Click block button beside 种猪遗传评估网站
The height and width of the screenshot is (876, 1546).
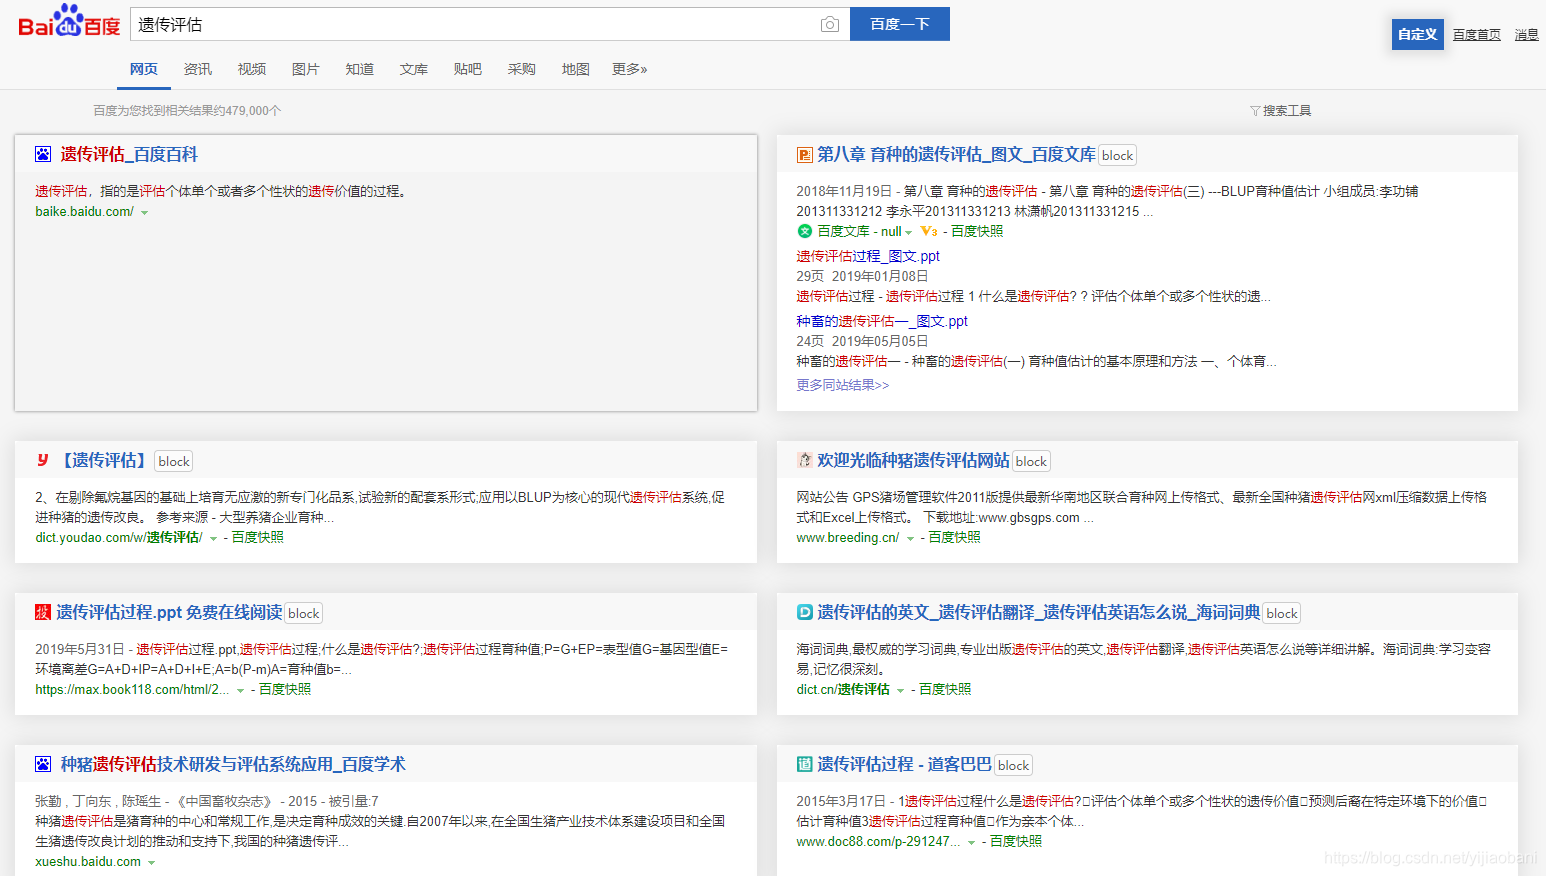(1031, 461)
